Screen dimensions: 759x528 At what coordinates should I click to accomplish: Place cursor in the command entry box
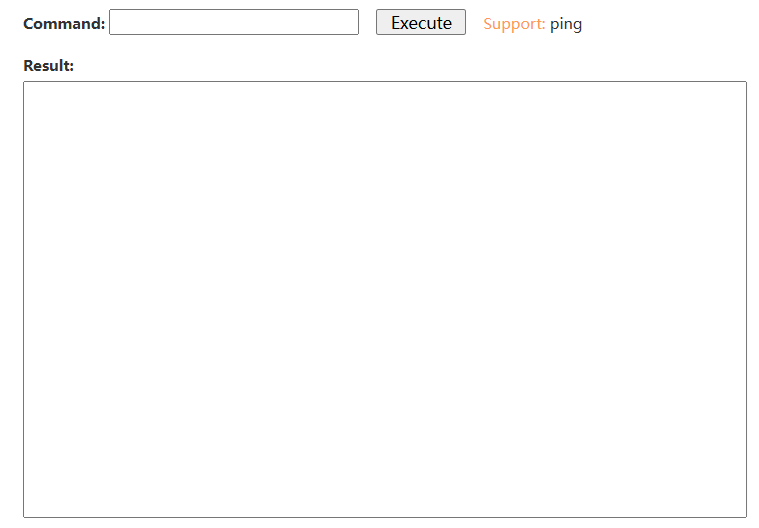233,23
